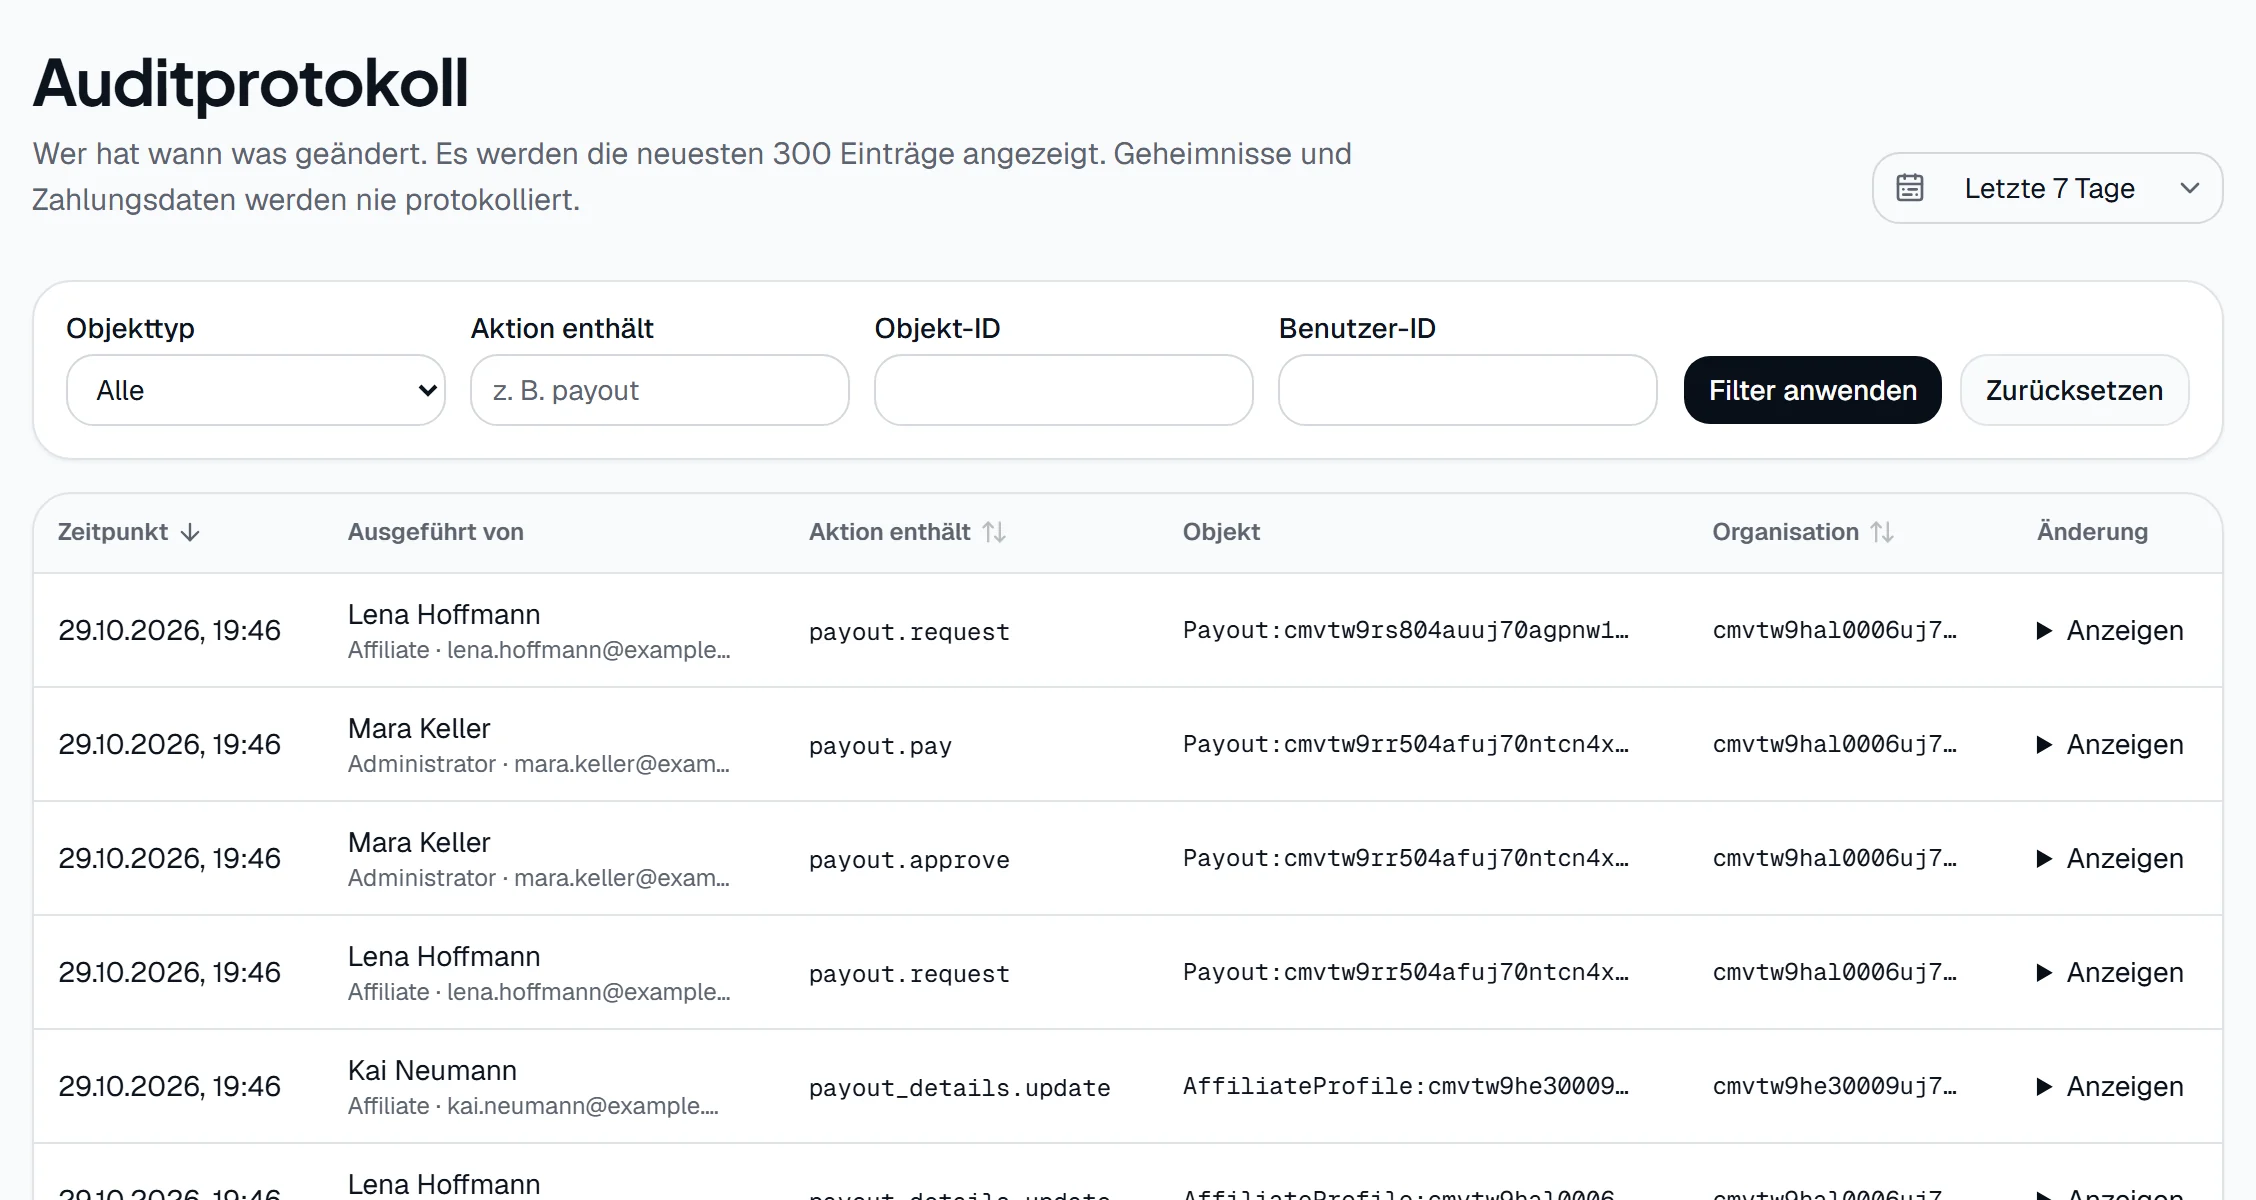The image size is (2256, 1200).
Task: Click payout.pay action text
Action: pos(880,746)
